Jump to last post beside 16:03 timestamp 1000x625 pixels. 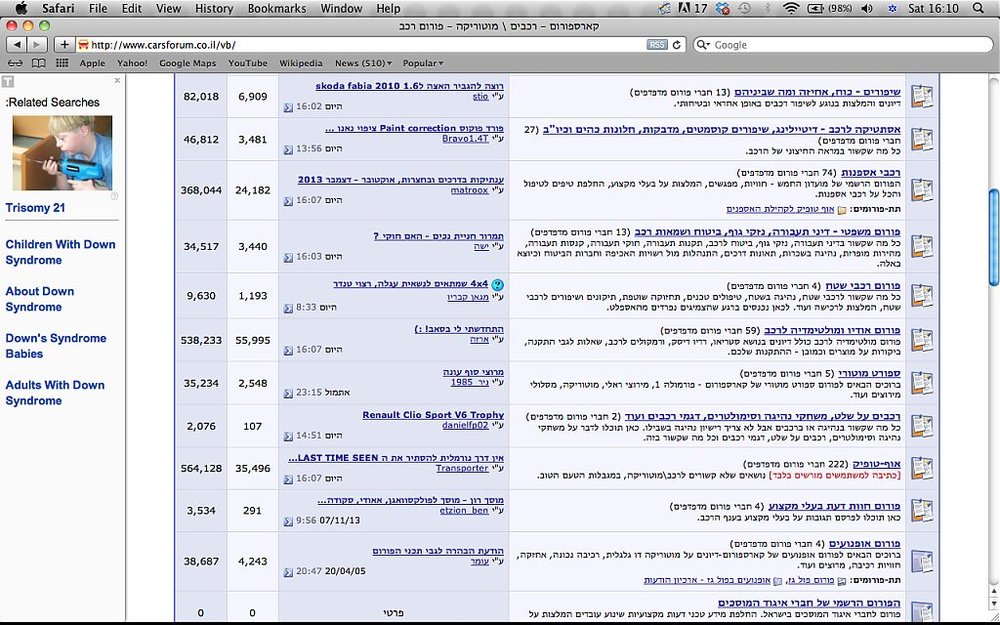pos(288,257)
